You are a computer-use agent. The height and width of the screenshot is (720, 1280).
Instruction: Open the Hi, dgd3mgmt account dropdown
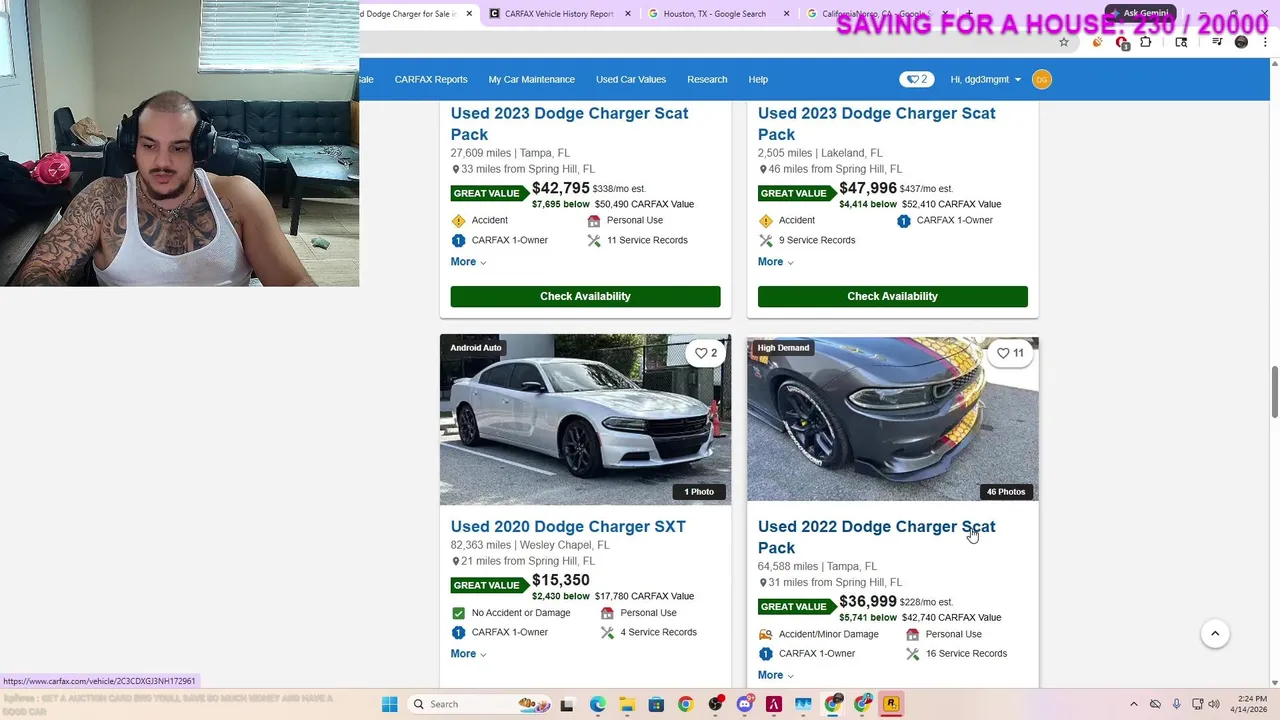click(985, 79)
